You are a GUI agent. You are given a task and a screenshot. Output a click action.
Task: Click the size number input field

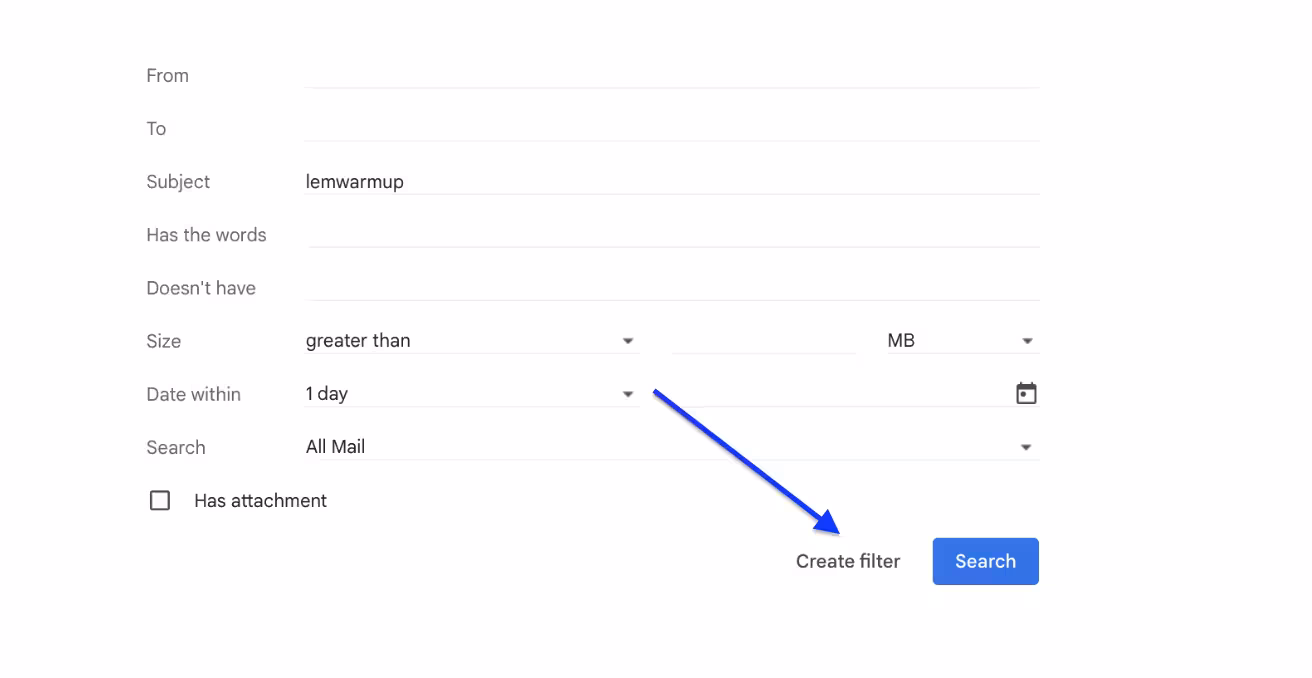tap(763, 341)
